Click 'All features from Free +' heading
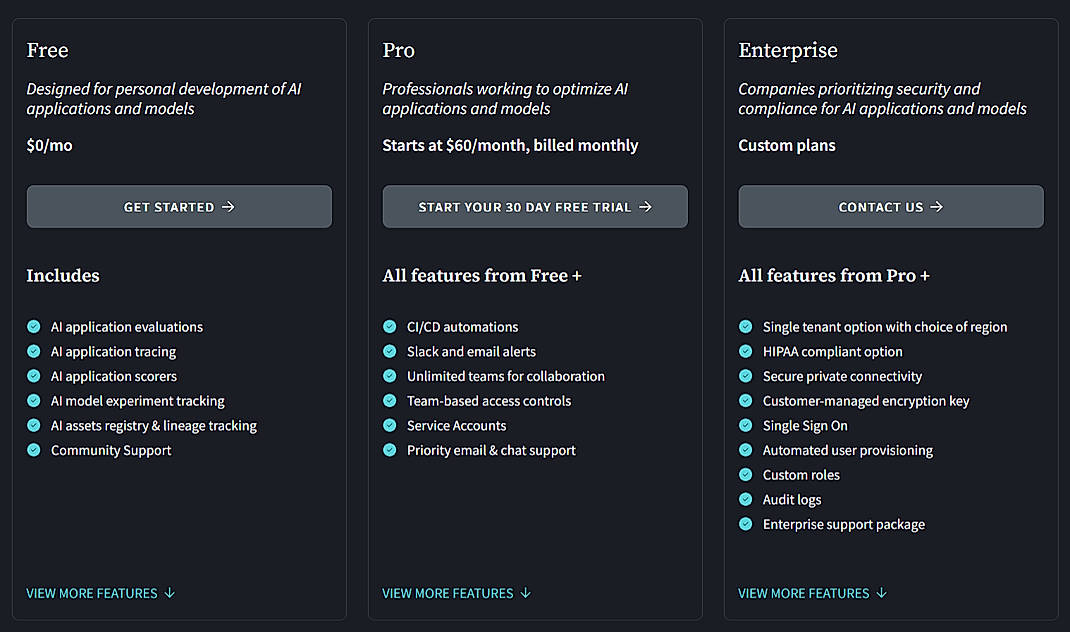The width and height of the screenshot is (1070, 632). 482,275
